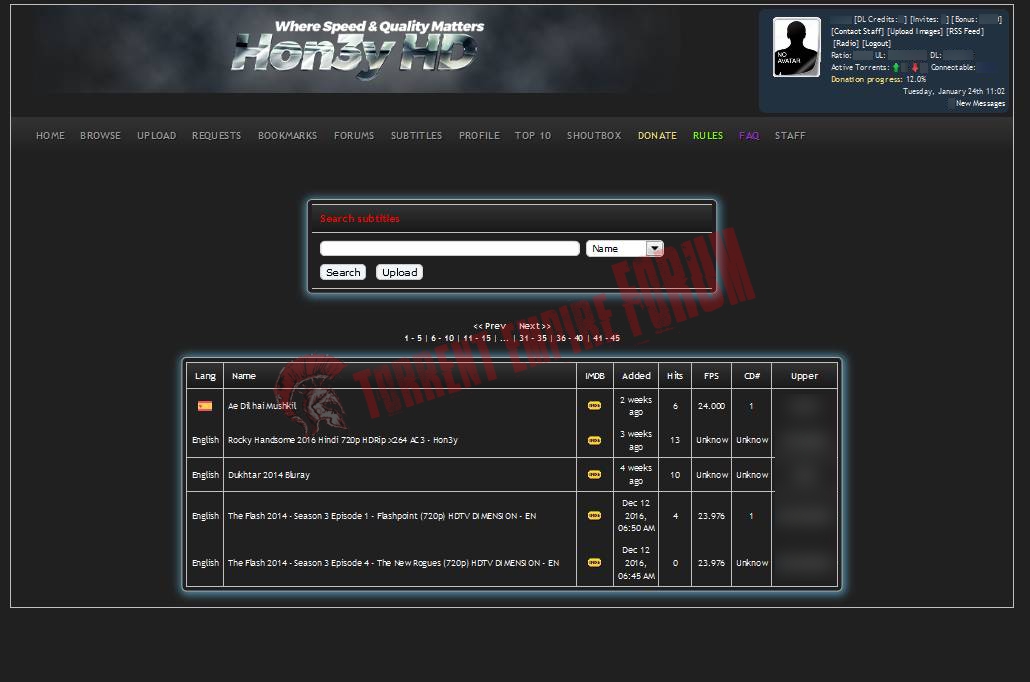
Task: Click red download arrow beside Active Torrents
Action: click(914, 68)
